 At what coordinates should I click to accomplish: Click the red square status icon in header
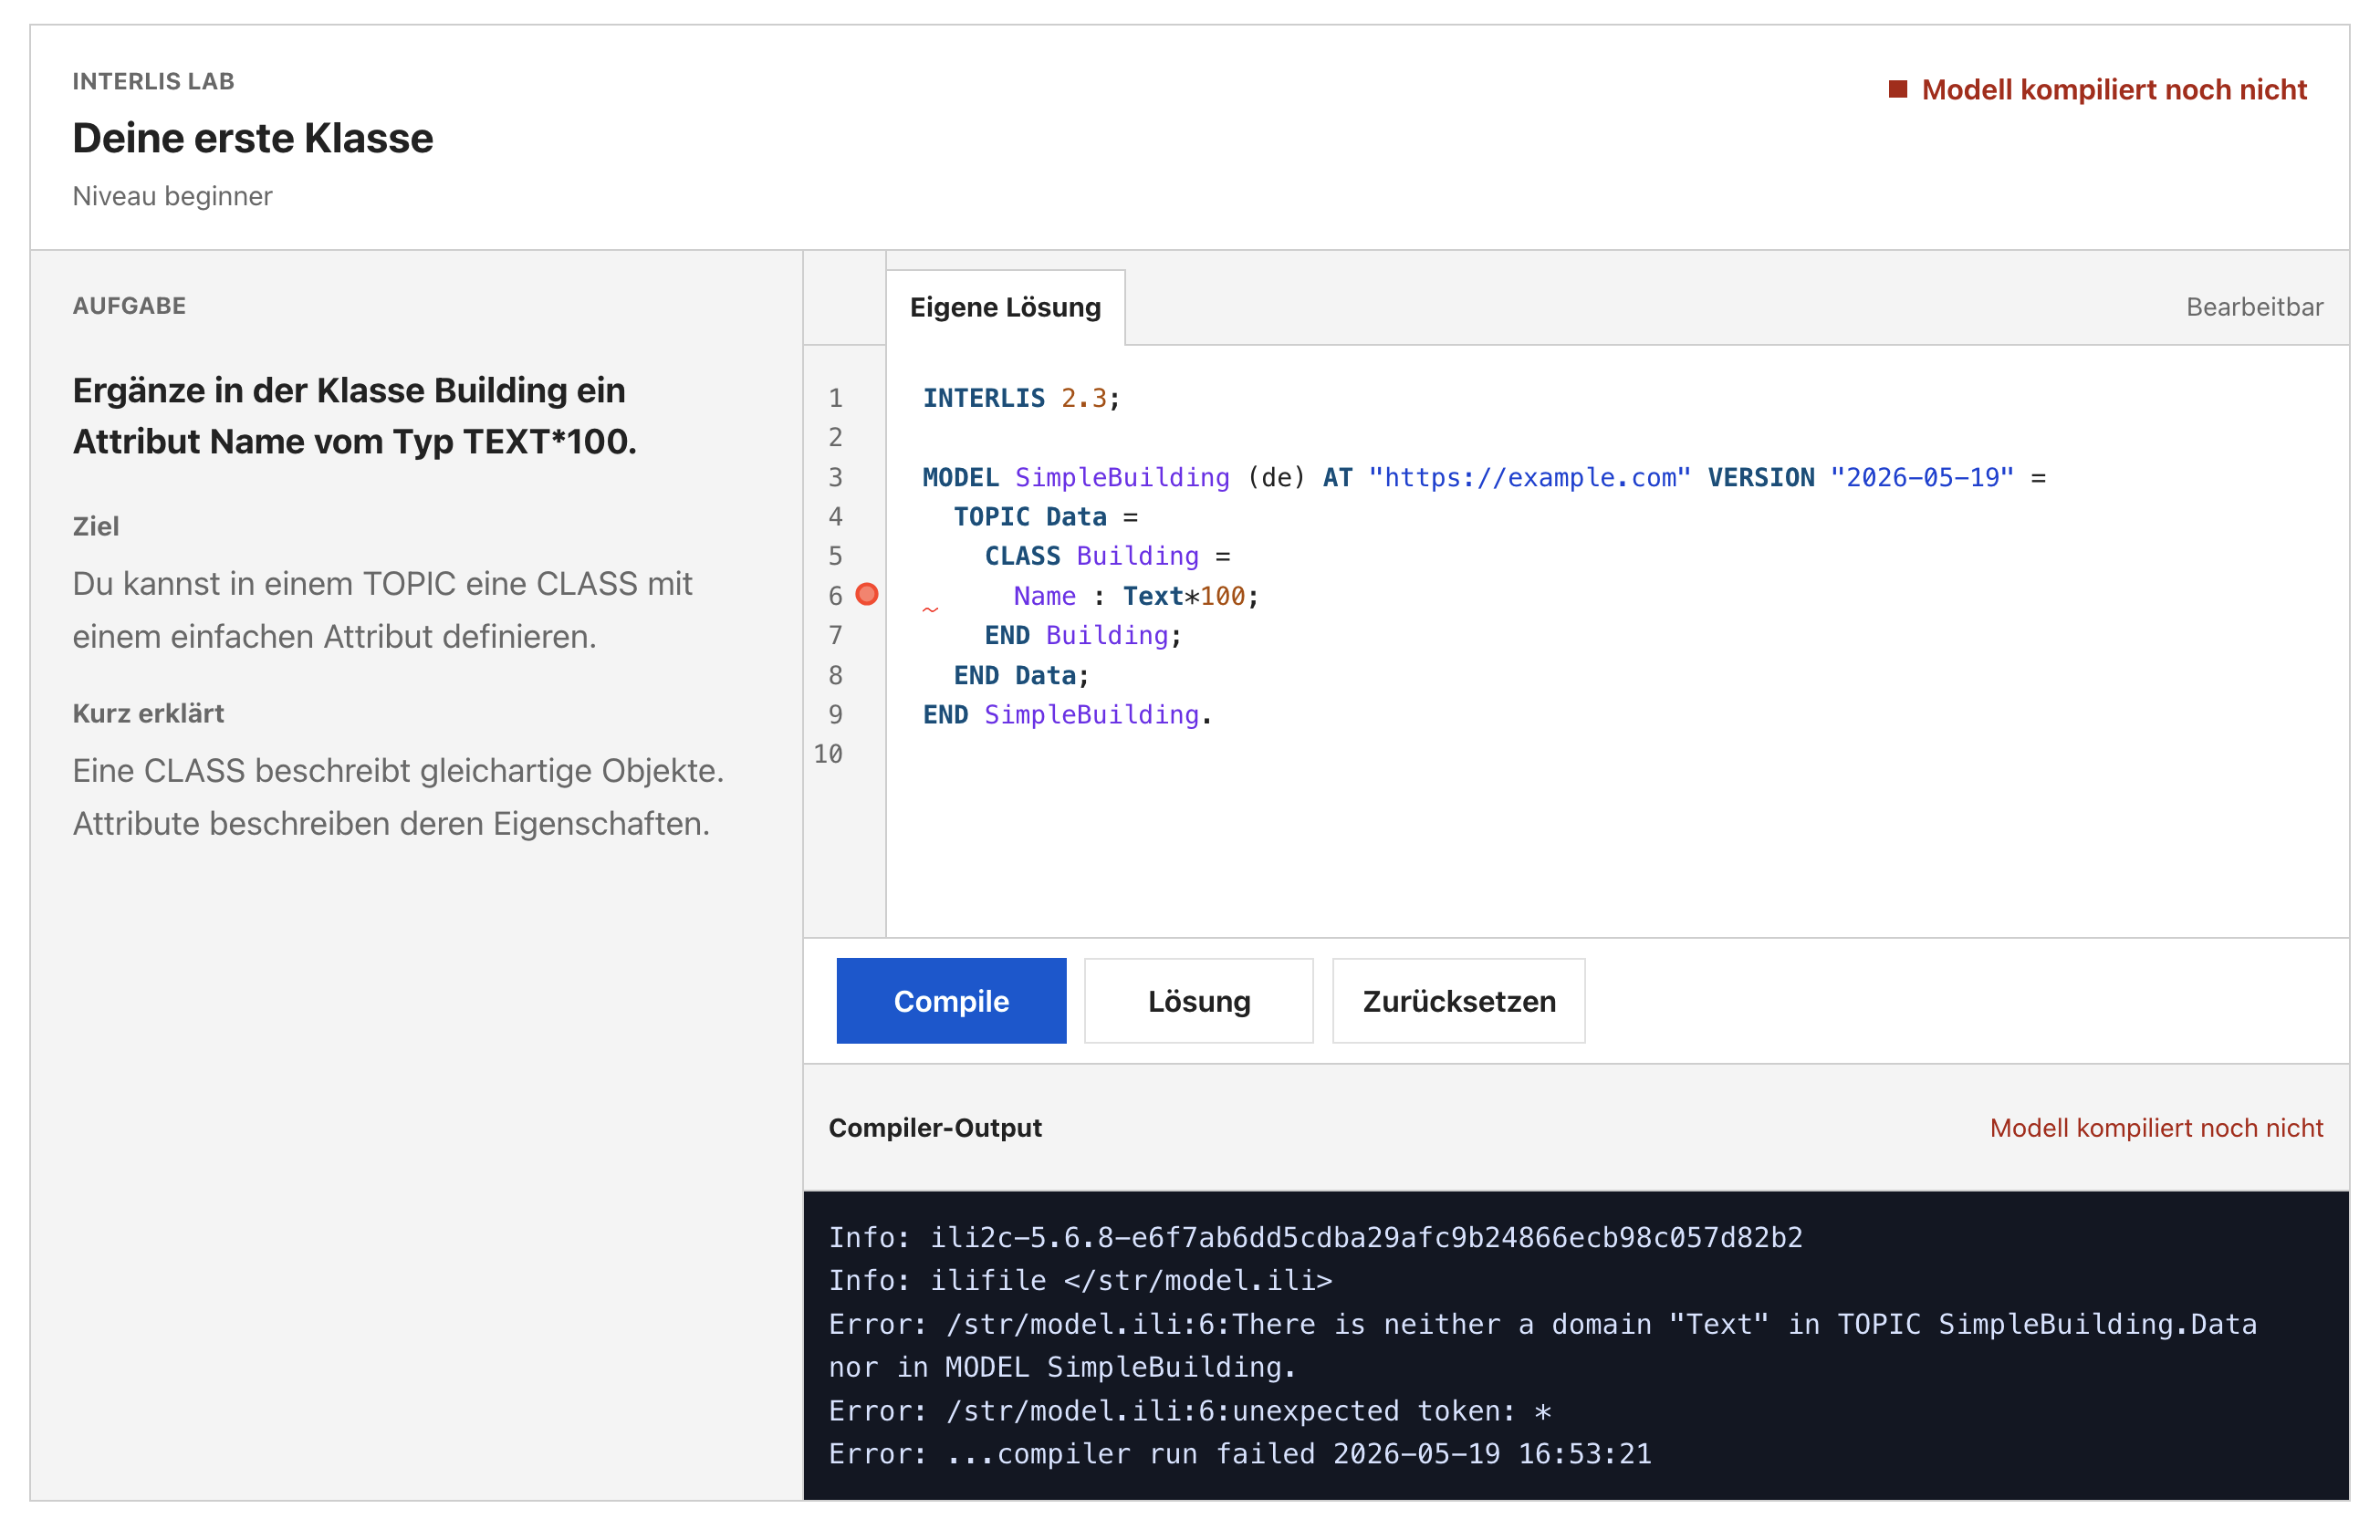click(x=1897, y=89)
